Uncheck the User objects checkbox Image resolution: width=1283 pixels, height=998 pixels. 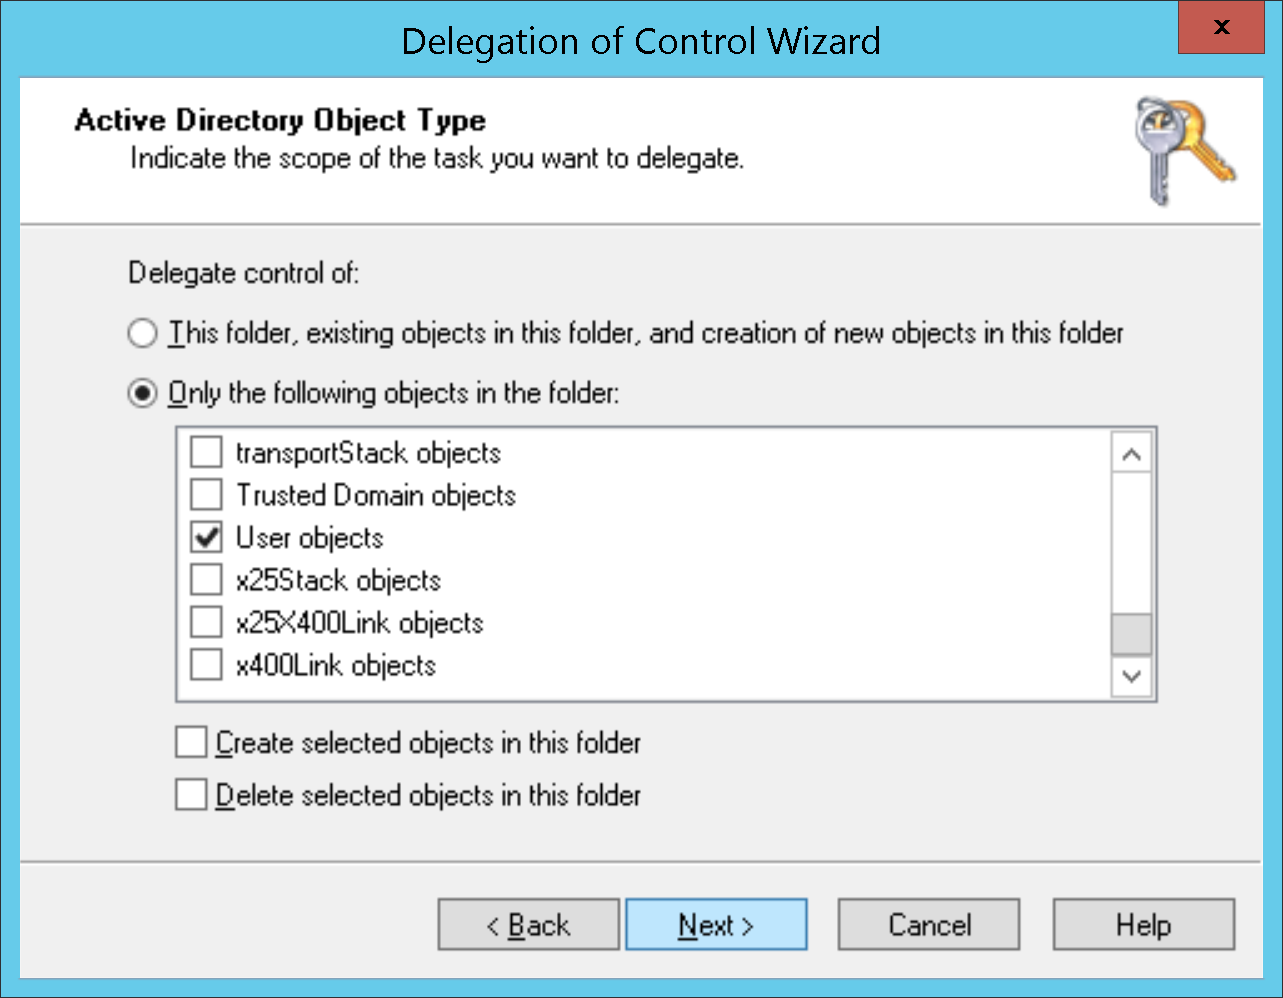coord(206,538)
